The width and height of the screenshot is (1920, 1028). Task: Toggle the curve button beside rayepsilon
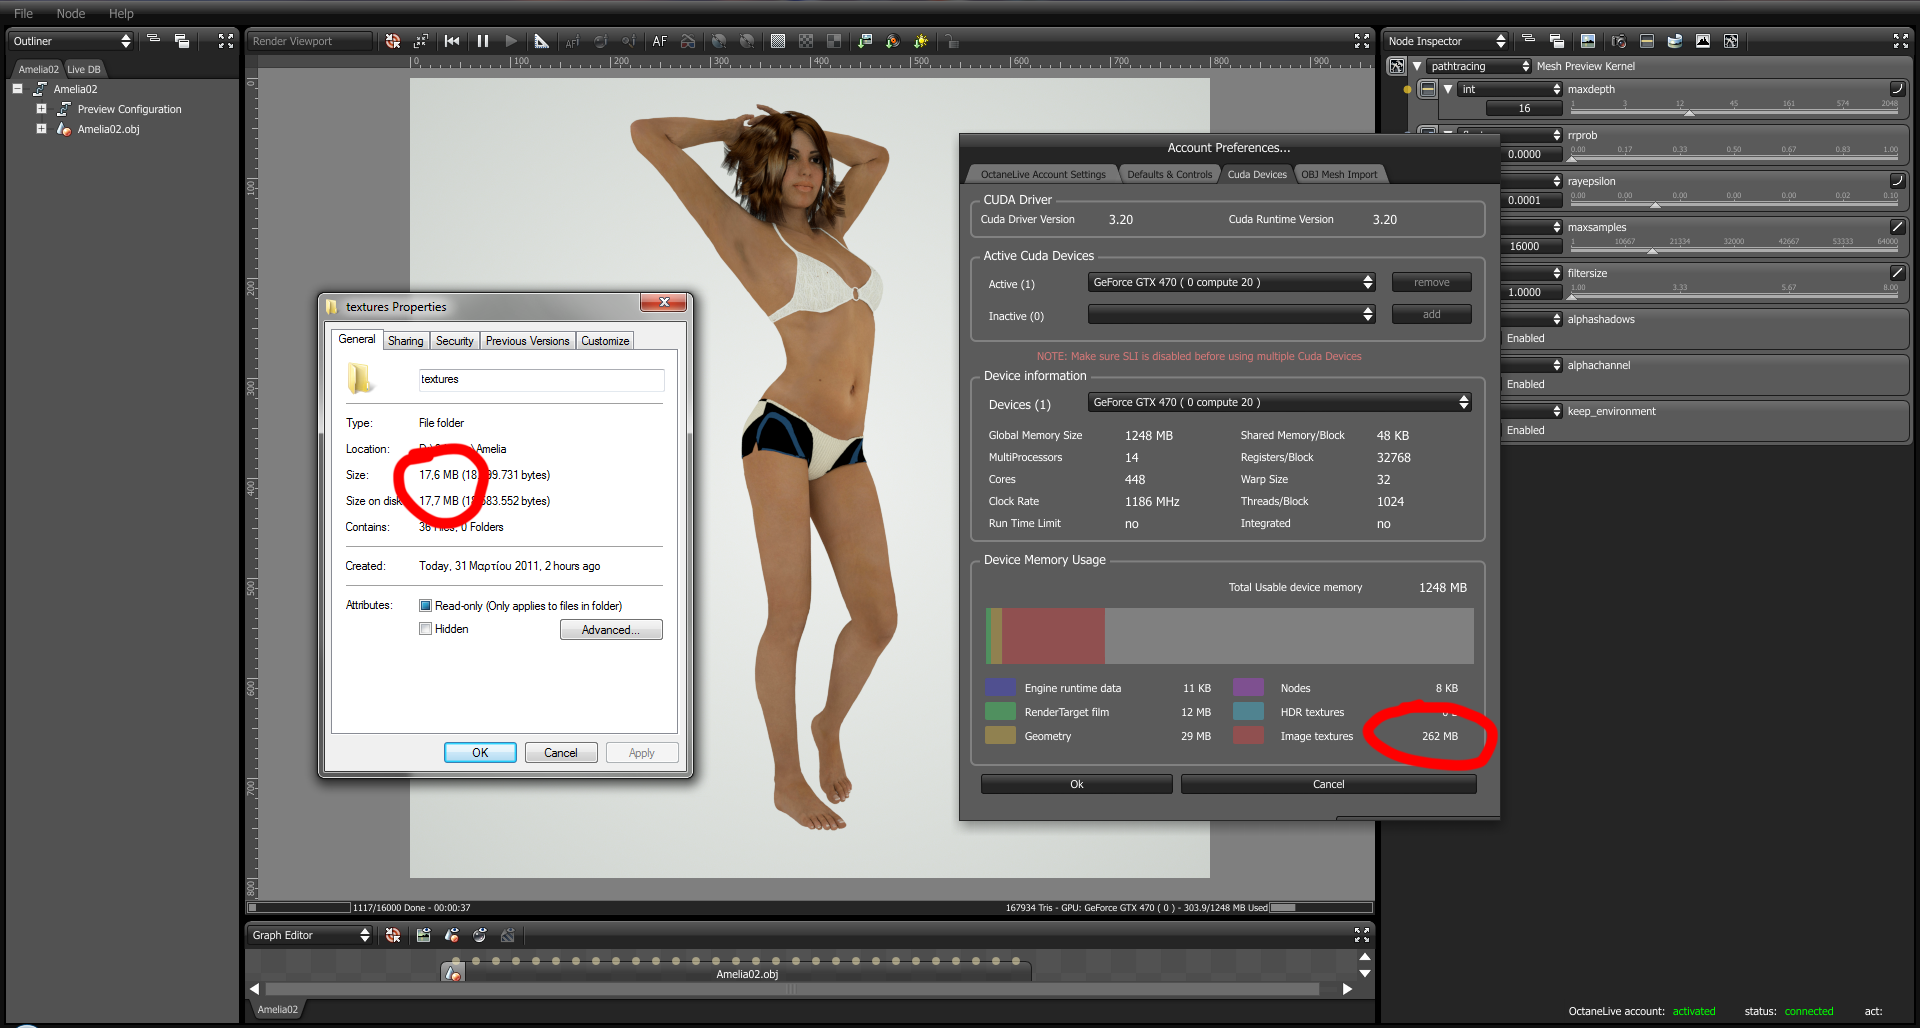(1897, 181)
